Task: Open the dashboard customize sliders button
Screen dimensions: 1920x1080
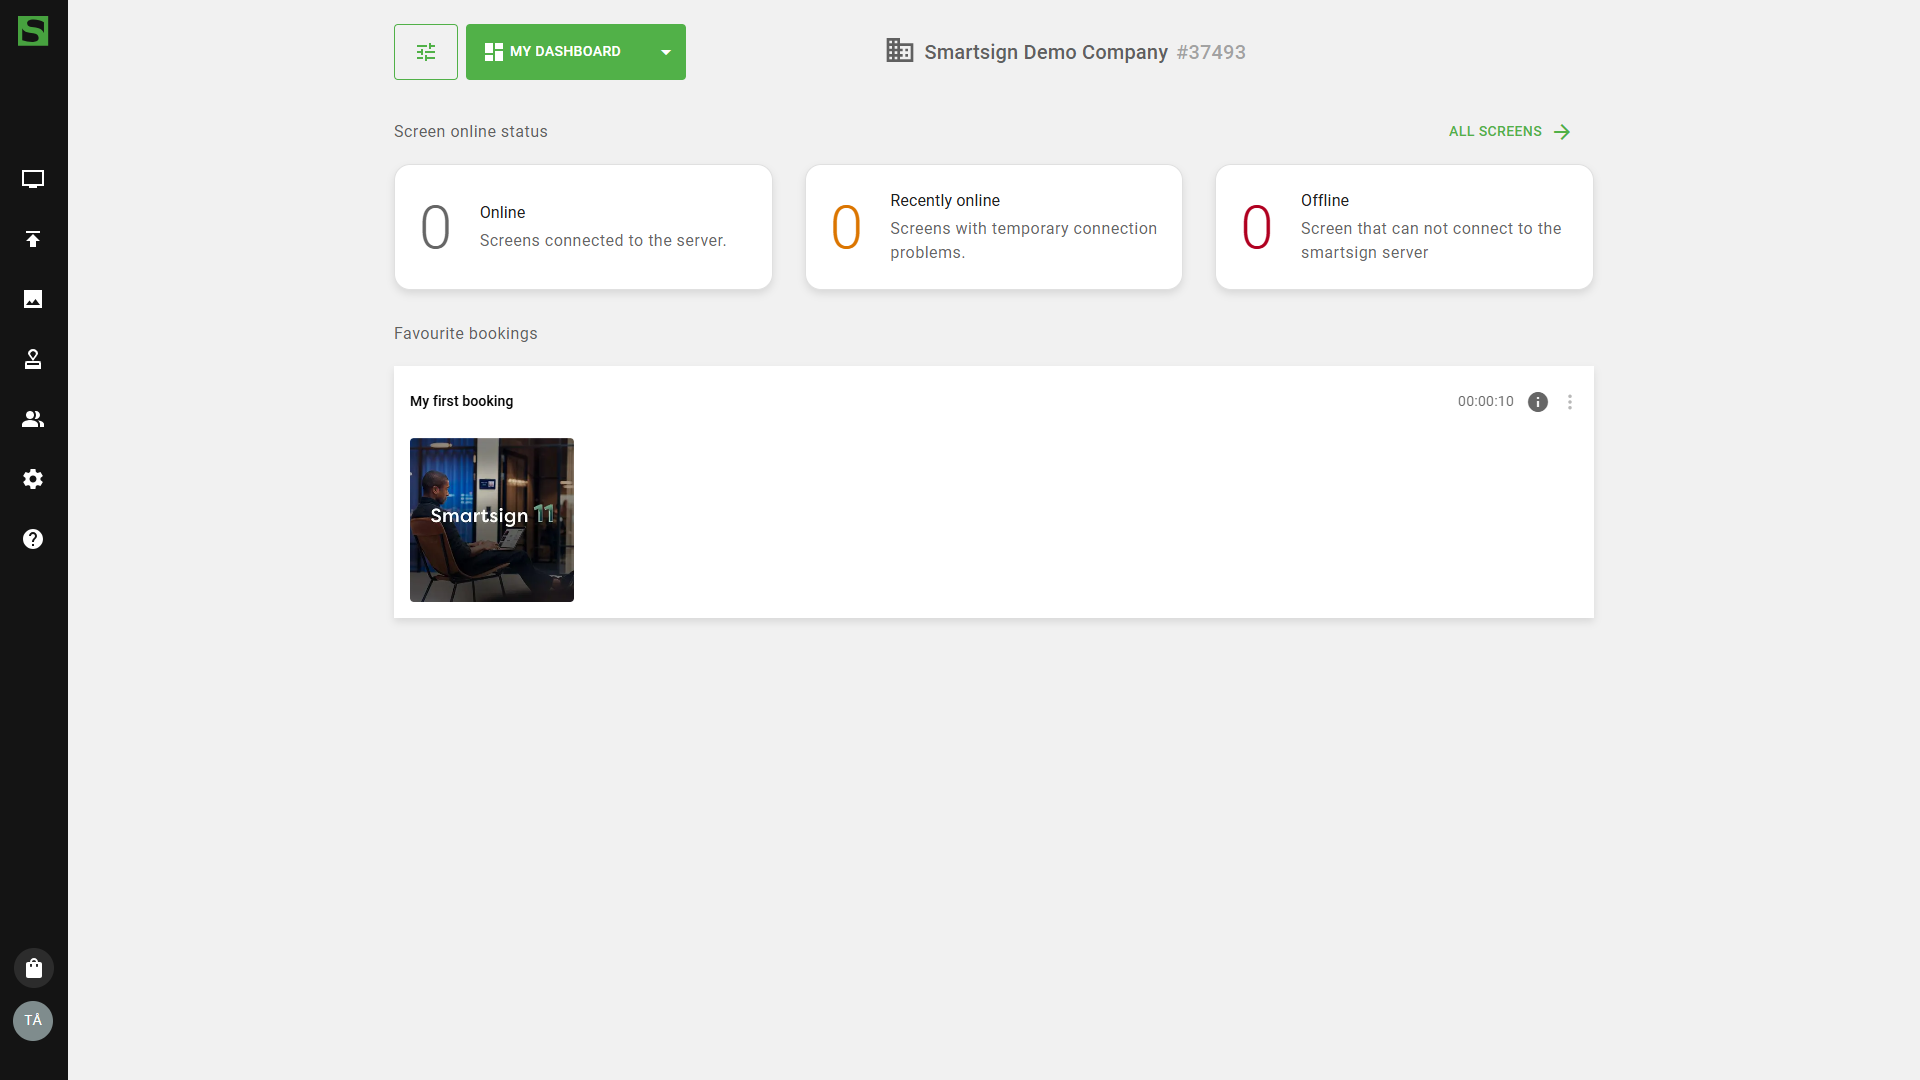Action: (426, 52)
